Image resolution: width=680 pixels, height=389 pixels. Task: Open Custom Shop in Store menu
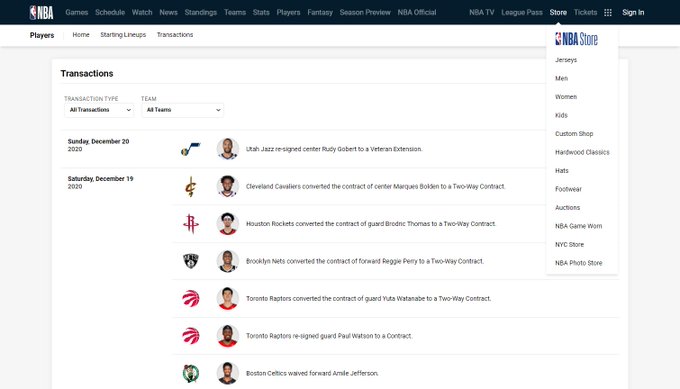[574, 134]
